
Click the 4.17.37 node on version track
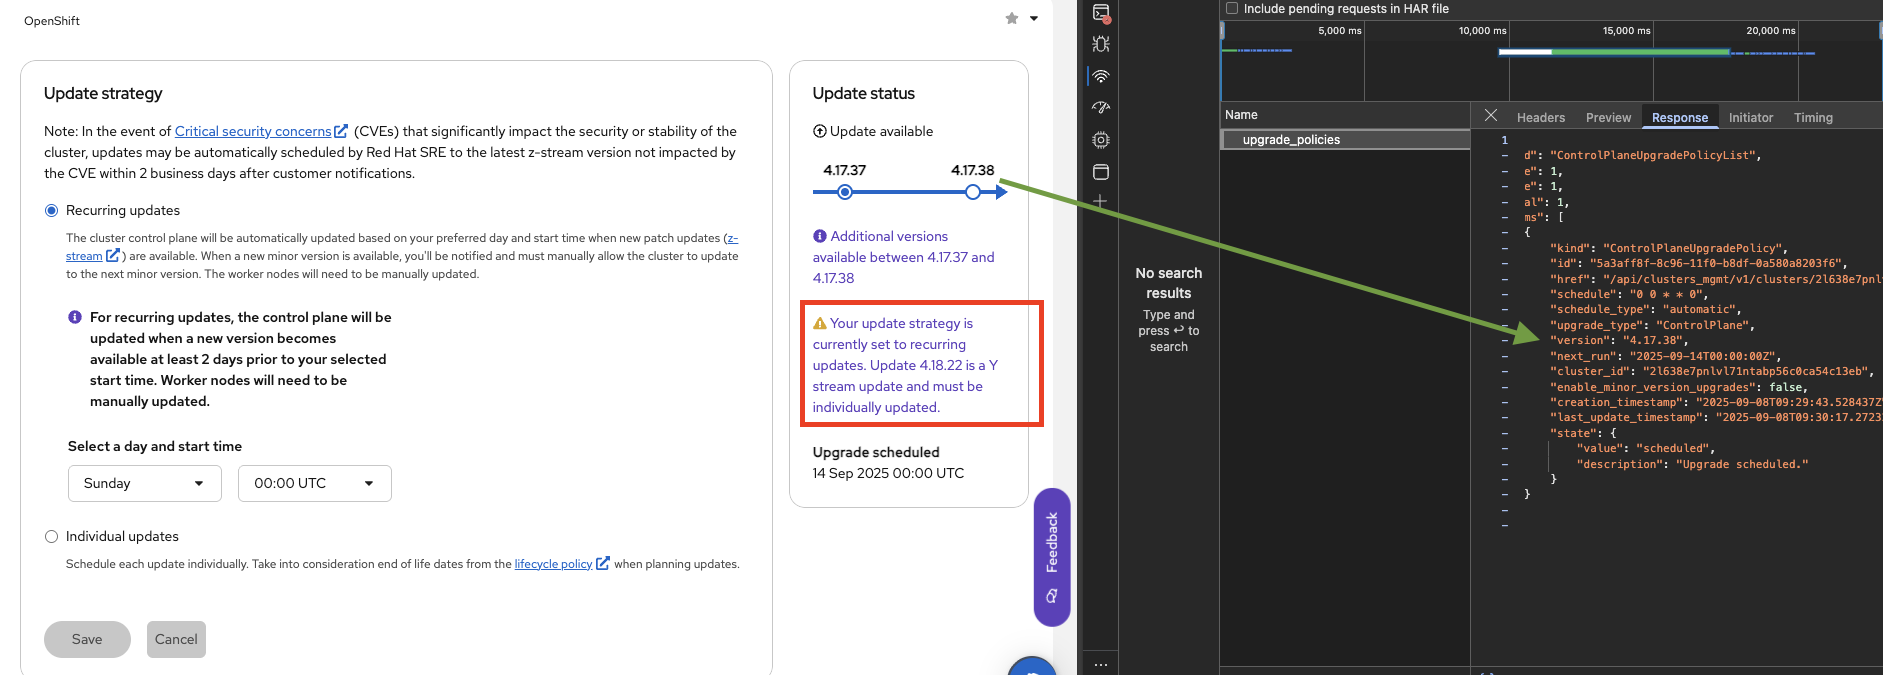tap(845, 192)
